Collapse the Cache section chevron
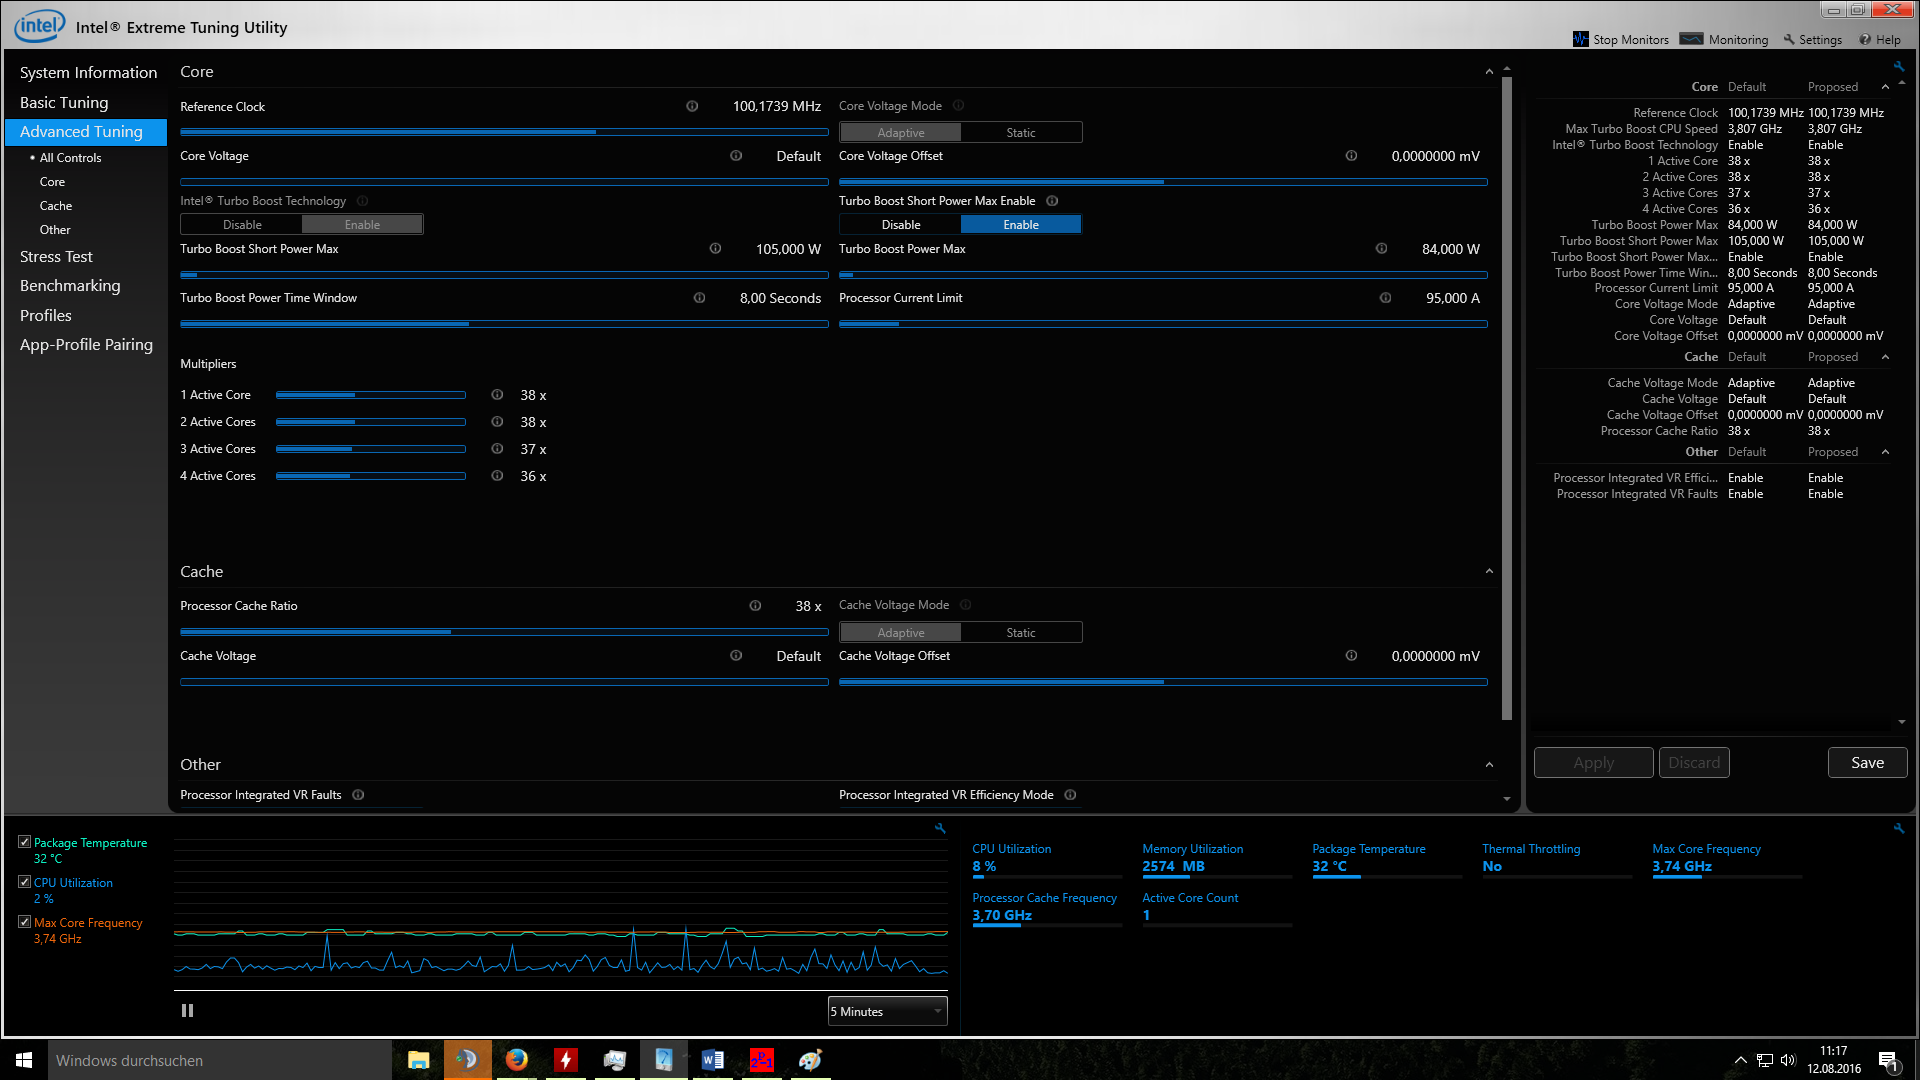Screen dimensions: 1920x1080 click(x=1489, y=572)
